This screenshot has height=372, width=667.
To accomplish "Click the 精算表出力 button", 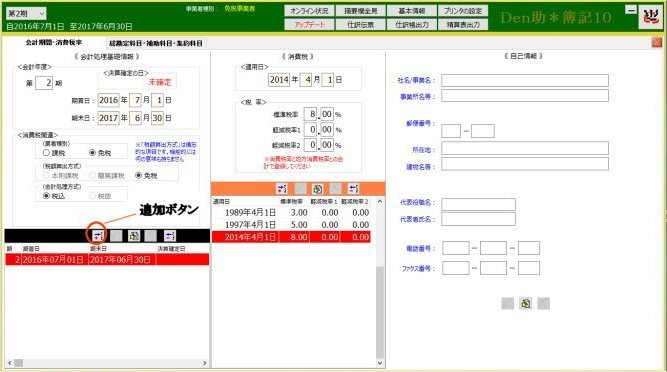I will coord(463,25).
